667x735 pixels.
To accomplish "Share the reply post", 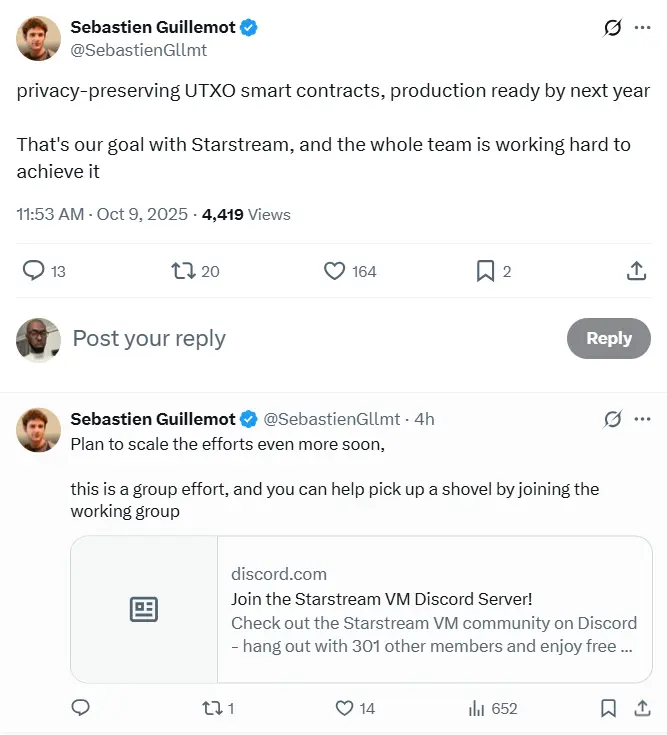I will point(642,708).
